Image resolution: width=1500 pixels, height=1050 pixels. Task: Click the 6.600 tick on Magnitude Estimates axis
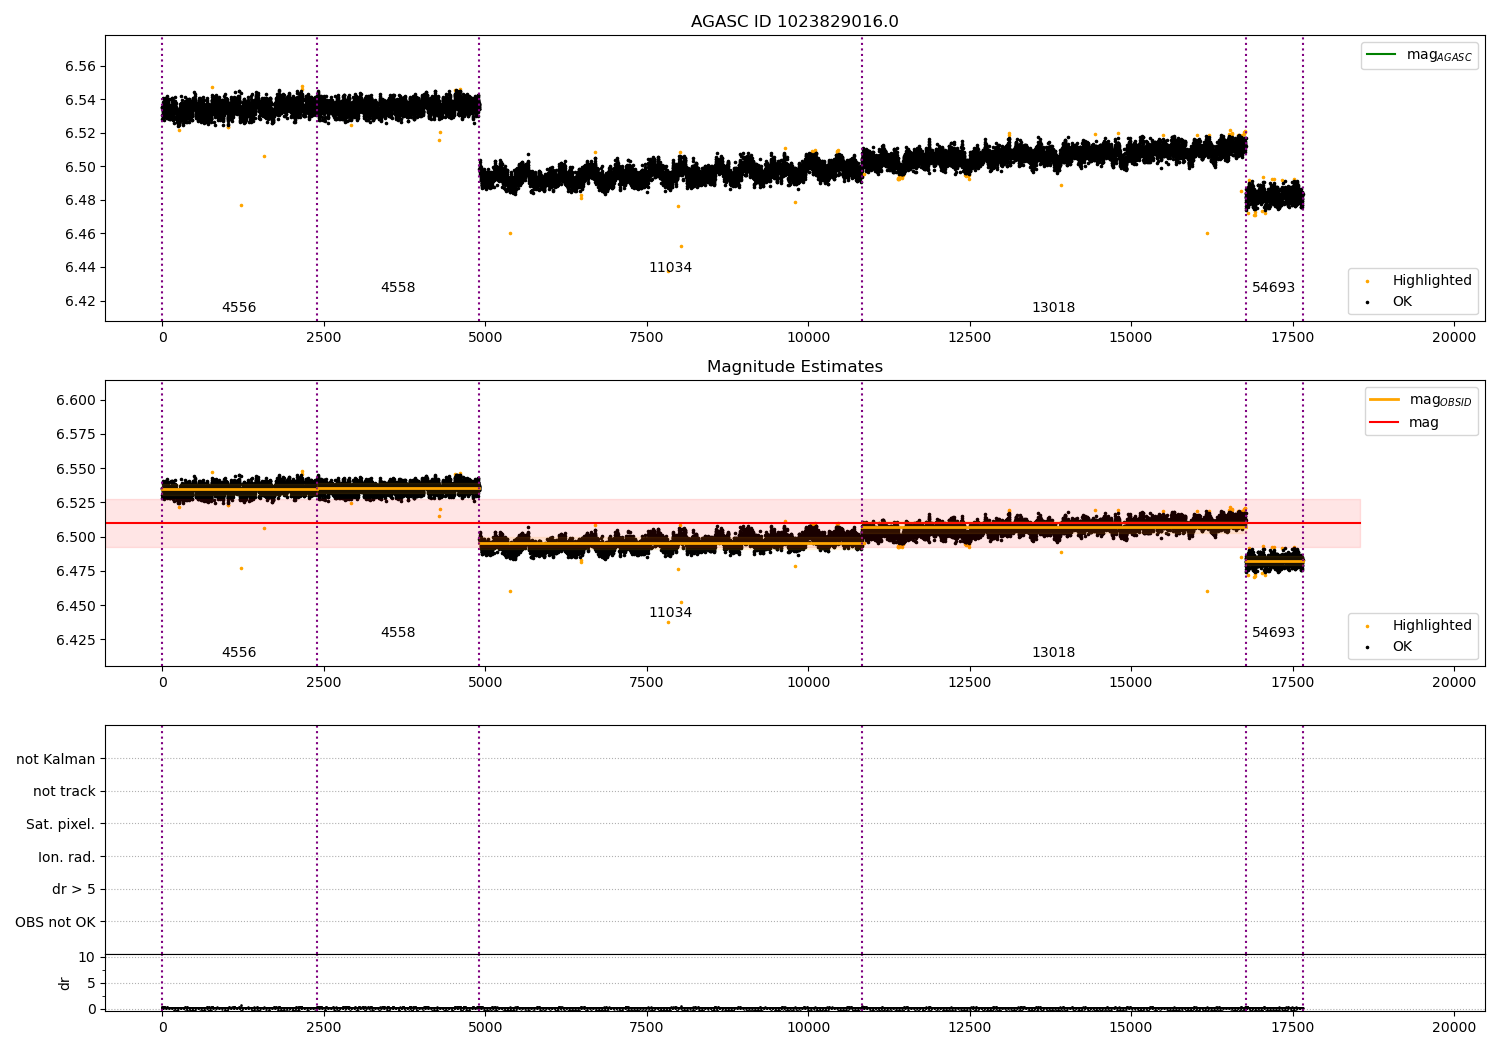click(x=76, y=401)
